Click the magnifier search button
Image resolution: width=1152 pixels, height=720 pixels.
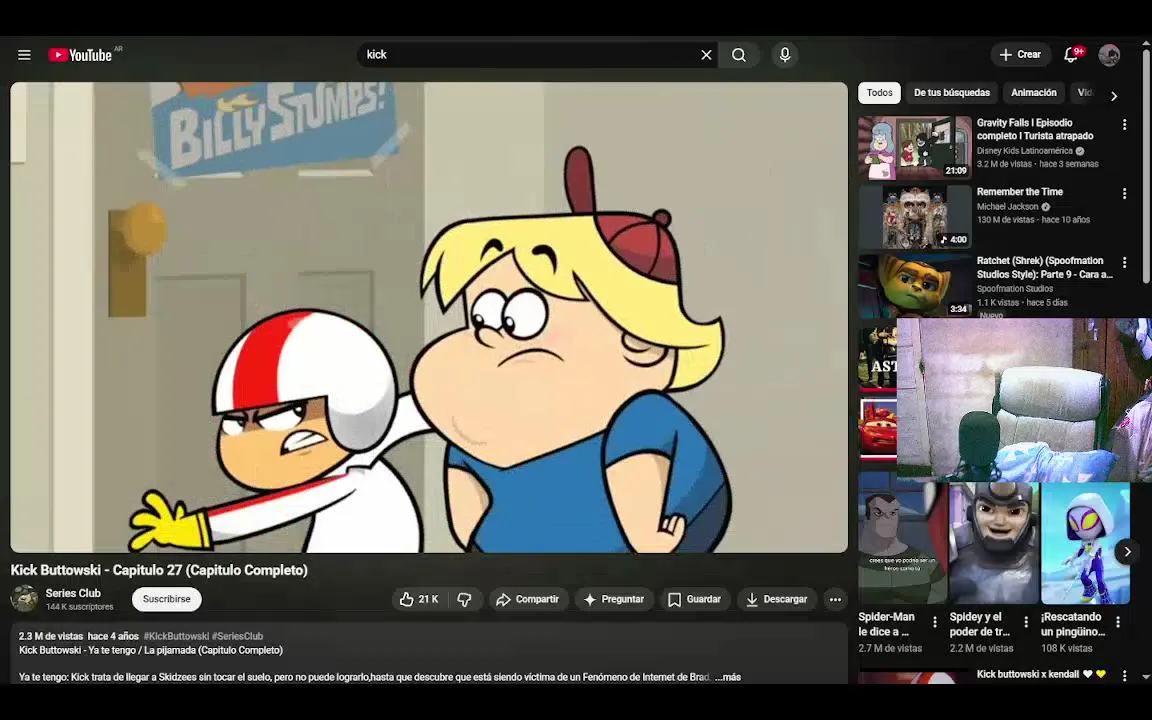click(739, 55)
